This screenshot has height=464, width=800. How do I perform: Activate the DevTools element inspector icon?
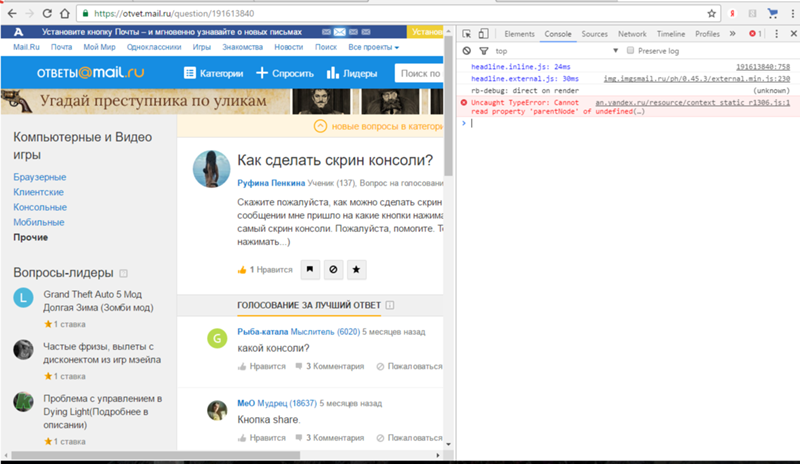(466, 34)
